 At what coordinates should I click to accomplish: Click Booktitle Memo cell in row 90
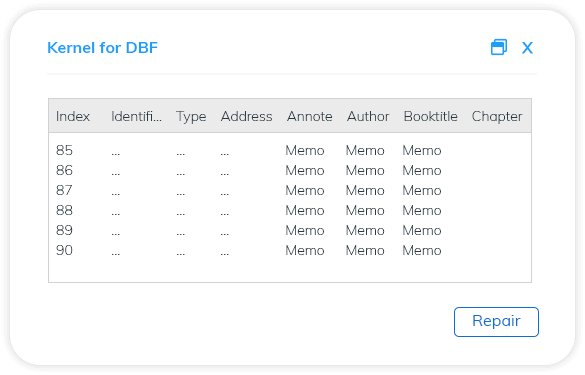(x=422, y=250)
